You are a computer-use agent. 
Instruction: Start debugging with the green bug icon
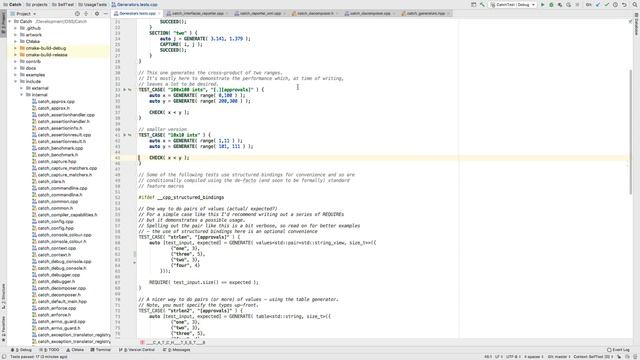click(551, 4)
